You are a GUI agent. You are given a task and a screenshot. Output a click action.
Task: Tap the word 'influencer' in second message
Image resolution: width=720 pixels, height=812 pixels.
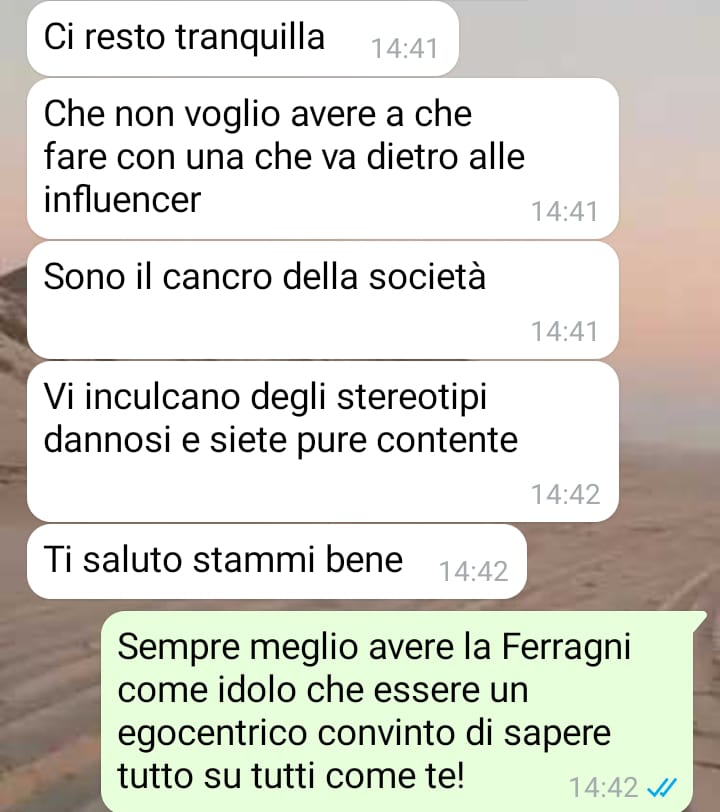(122, 199)
